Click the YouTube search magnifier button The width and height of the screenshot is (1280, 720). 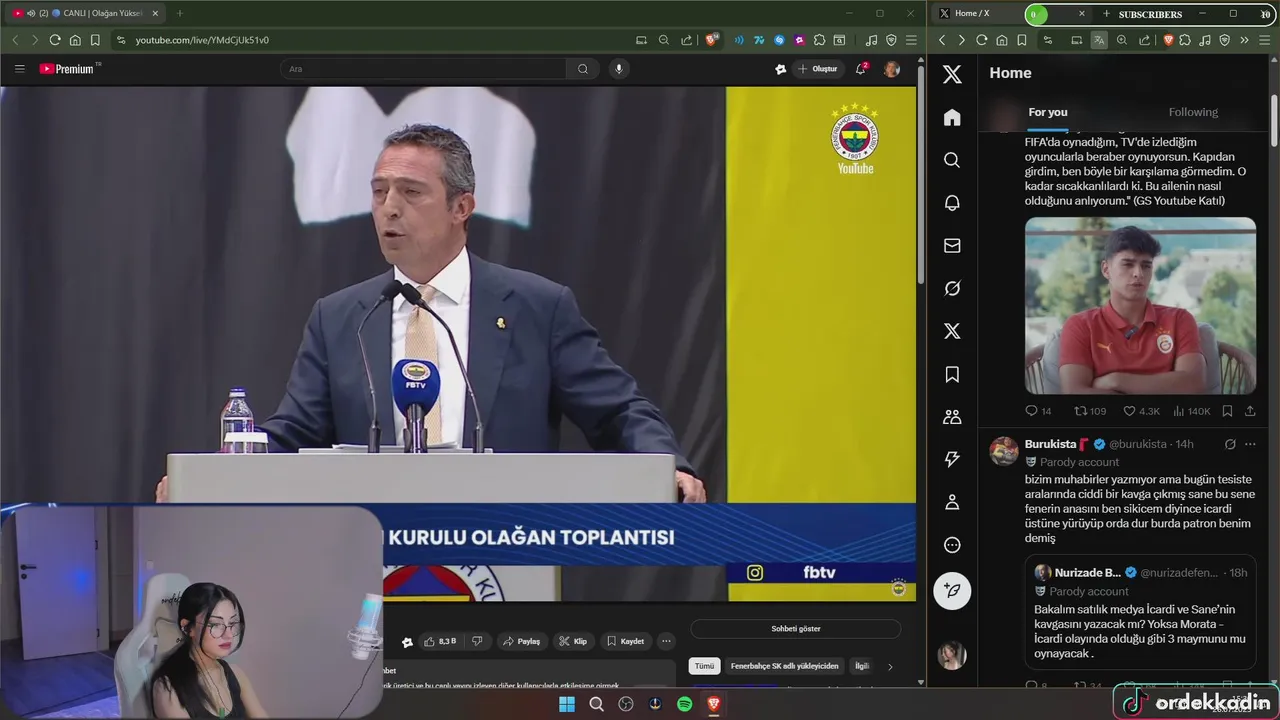582,69
